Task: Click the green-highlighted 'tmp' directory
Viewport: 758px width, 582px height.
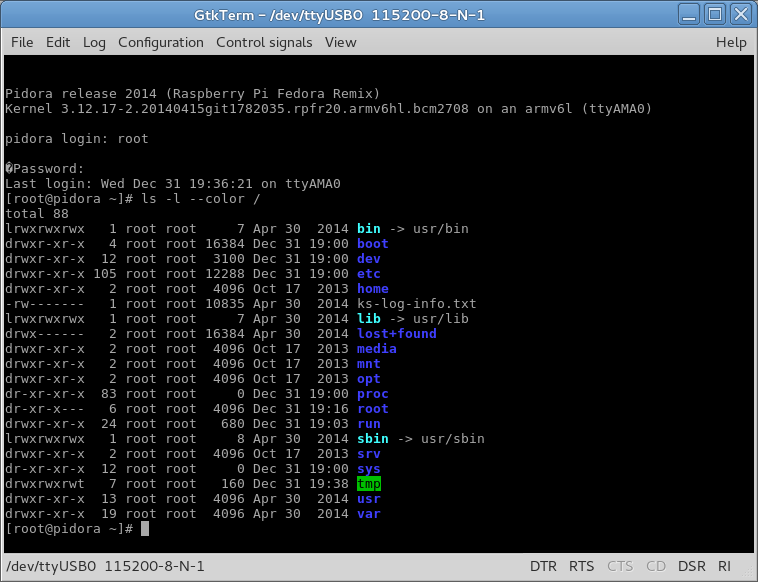Action: tap(368, 483)
